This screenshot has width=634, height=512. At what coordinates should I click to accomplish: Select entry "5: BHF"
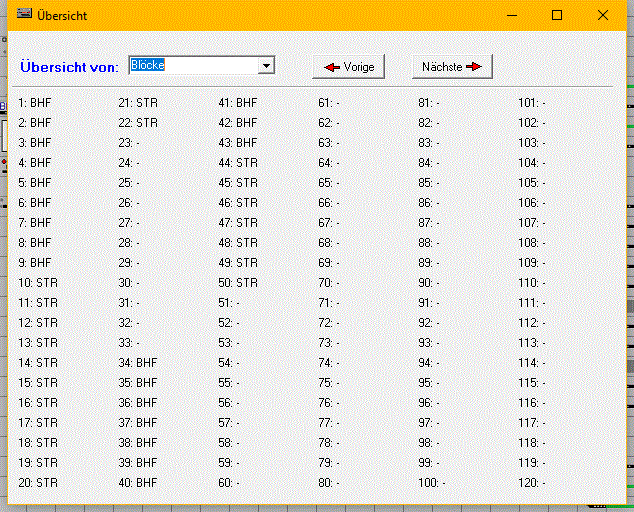(34, 183)
